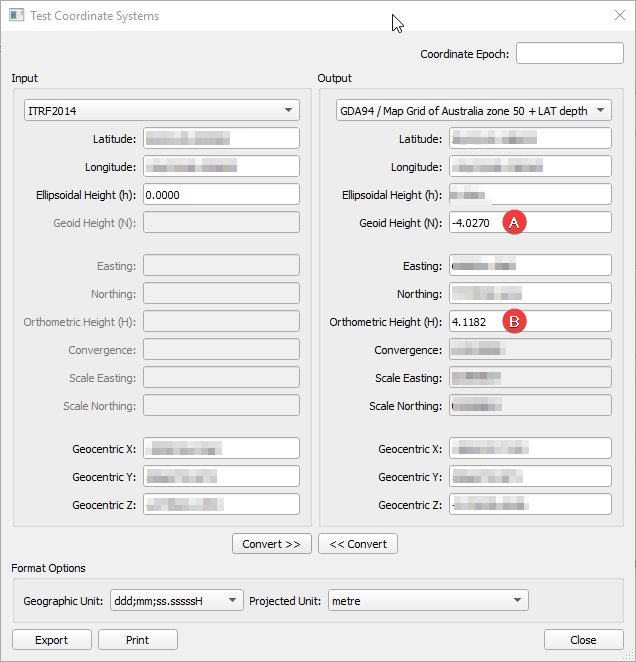Viewport: 636px width, 662px height.
Task: Click the output Easting field
Action: (x=530, y=266)
